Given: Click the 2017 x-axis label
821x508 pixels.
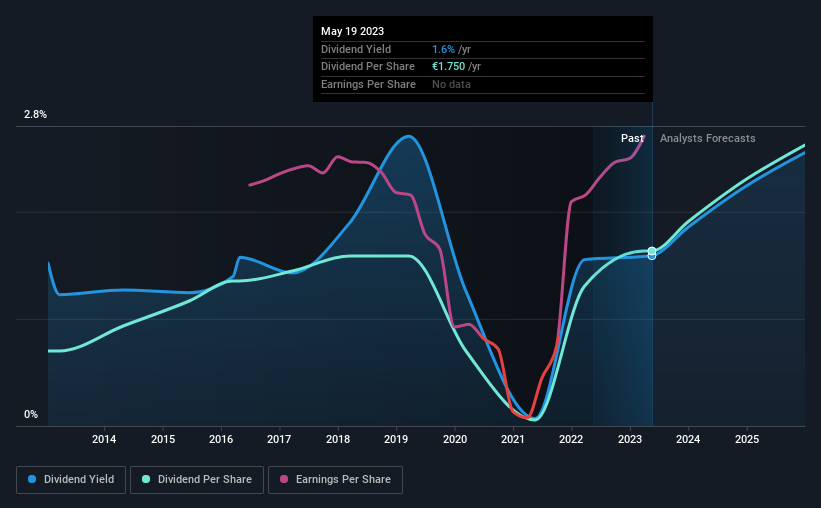Looking at the screenshot, I should (279, 439).
